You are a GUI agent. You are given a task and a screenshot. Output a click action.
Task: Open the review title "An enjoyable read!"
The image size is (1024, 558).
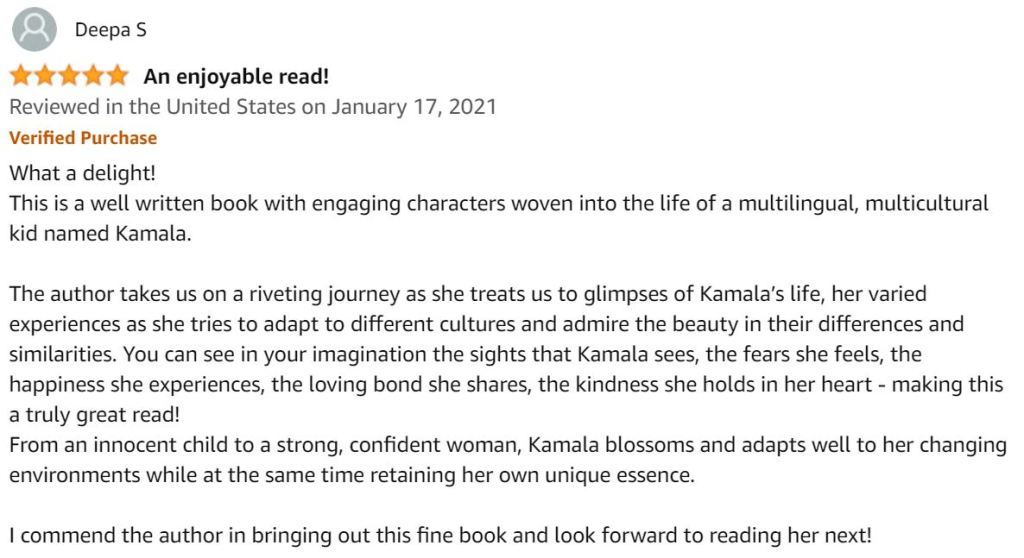(x=236, y=76)
